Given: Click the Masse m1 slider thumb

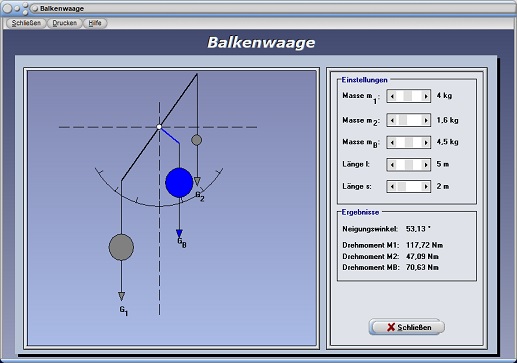Looking at the screenshot, I should pos(408,96).
